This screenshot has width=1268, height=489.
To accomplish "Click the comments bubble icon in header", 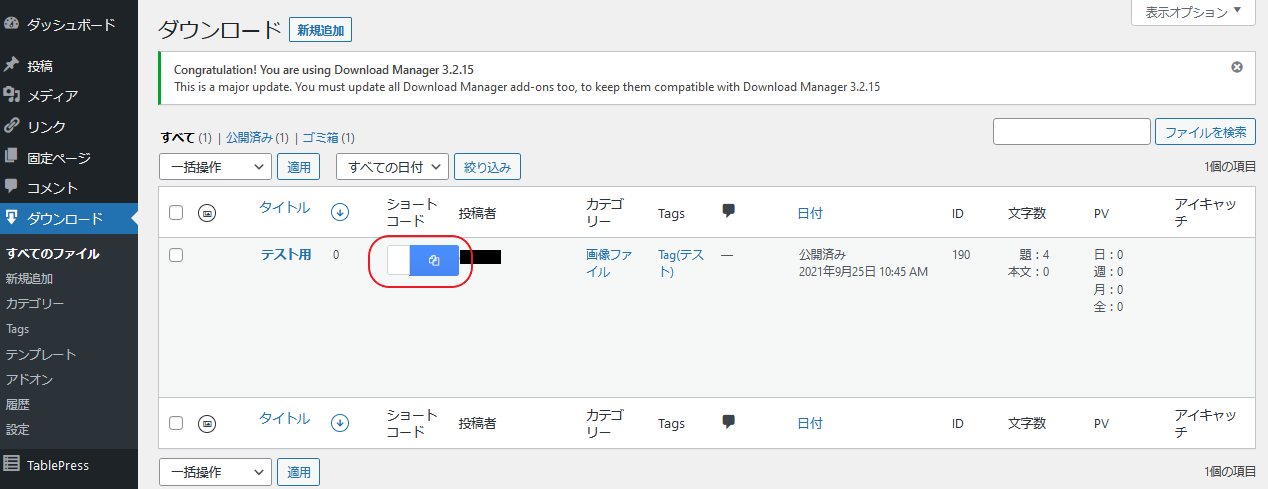I will [x=728, y=211].
